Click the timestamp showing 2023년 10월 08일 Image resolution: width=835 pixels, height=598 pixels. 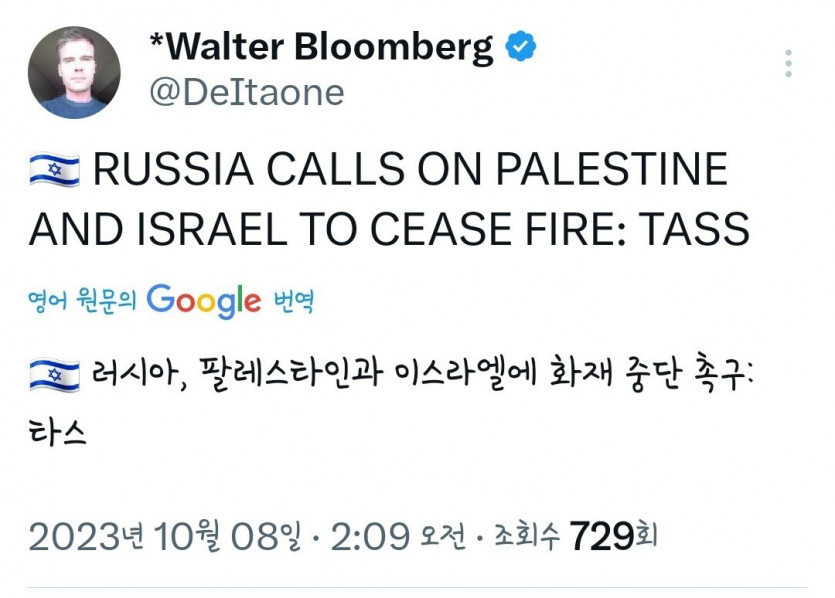point(160,532)
